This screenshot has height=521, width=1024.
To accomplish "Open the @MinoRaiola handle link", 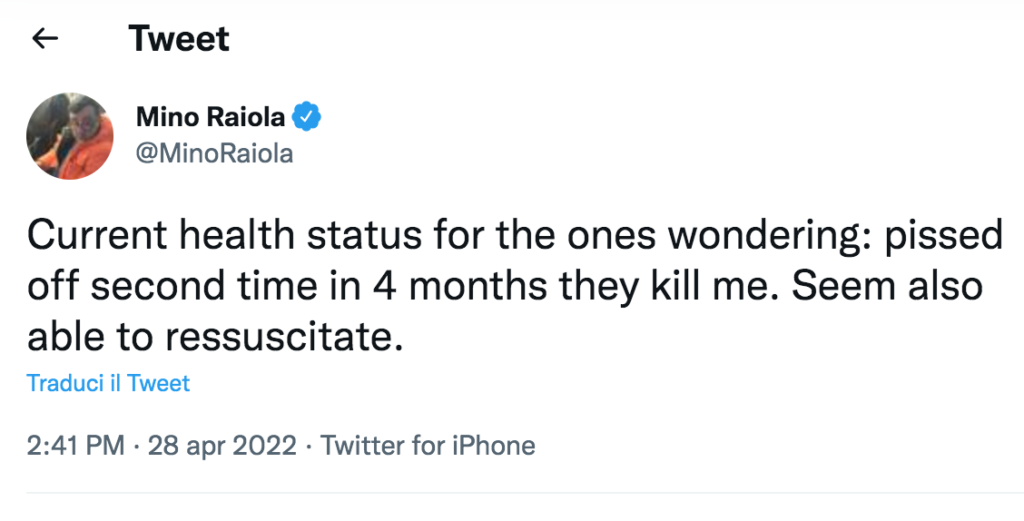I will [215, 156].
